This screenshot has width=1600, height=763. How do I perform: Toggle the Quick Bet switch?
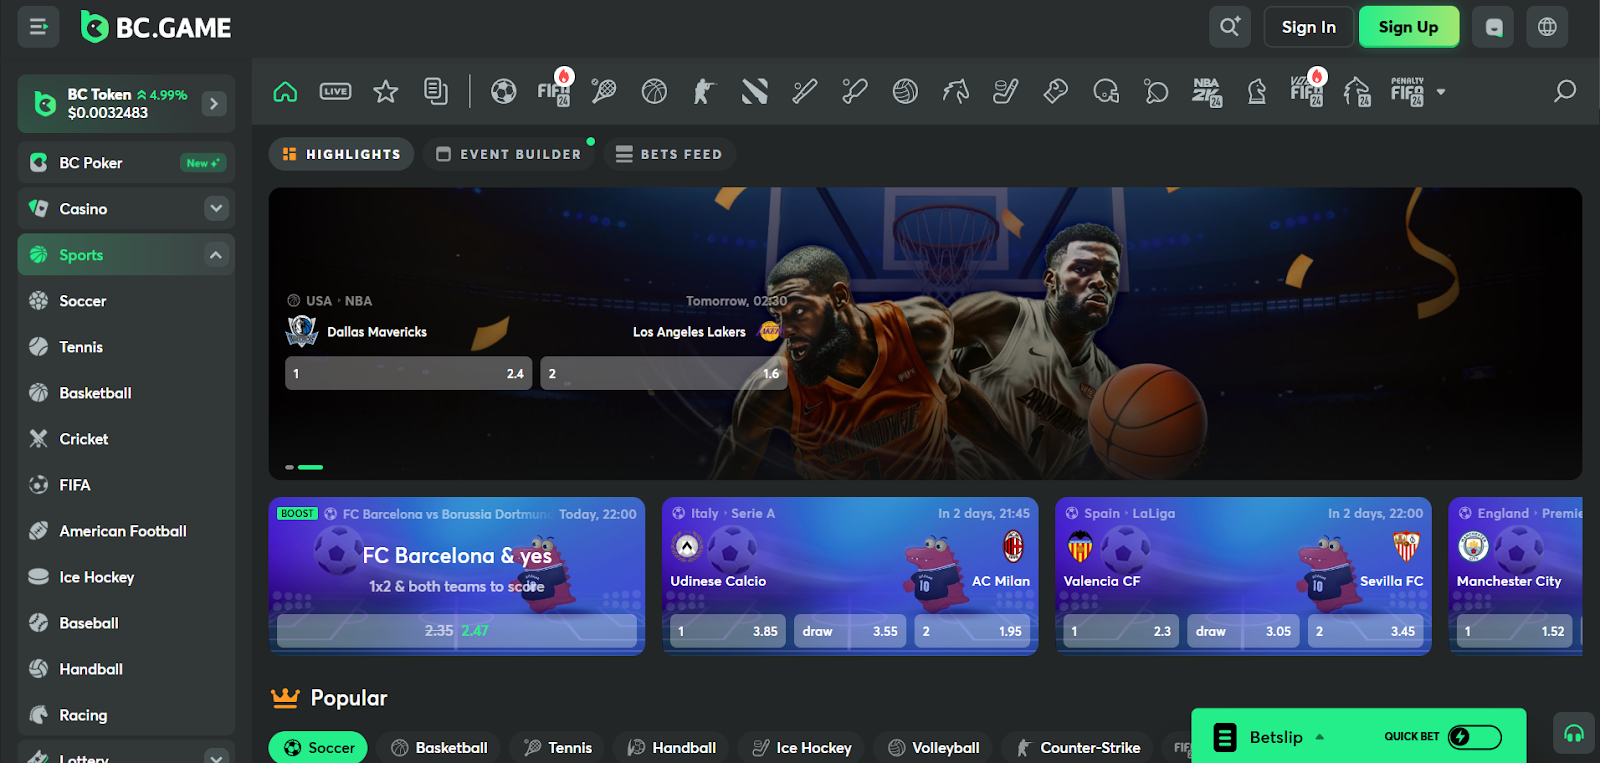pos(1475,737)
